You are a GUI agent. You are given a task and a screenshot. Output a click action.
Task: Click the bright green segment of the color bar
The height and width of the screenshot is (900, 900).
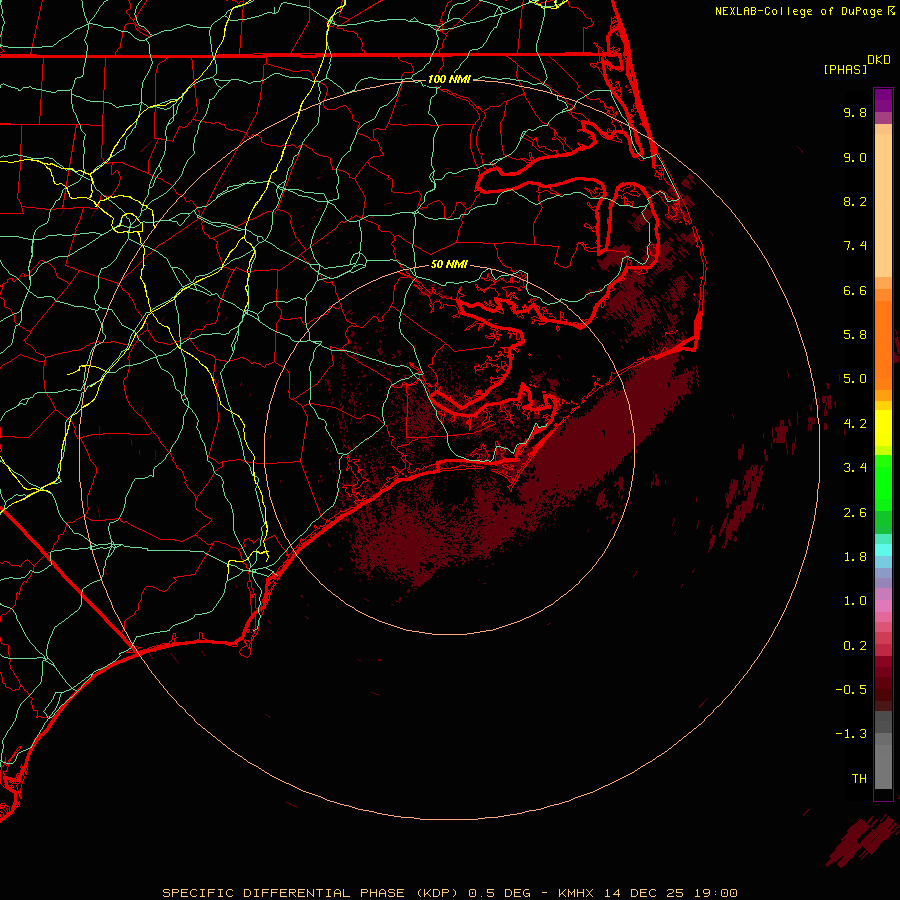pyautogui.click(x=883, y=483)
